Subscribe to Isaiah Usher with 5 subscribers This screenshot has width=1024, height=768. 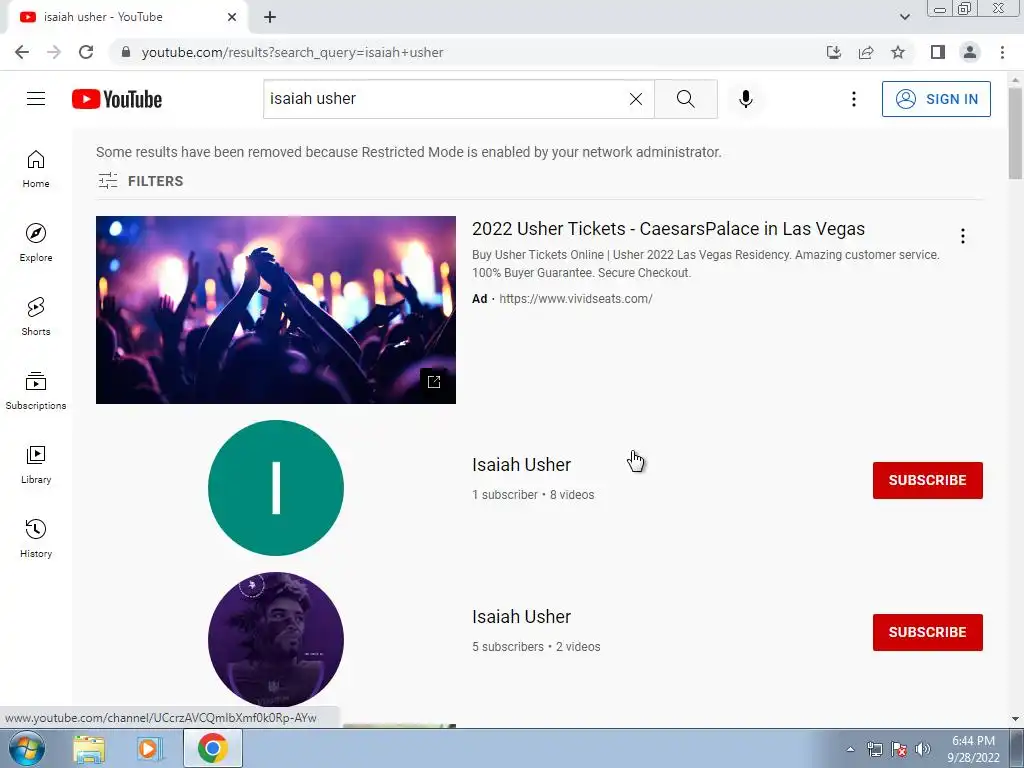point(927,632)
